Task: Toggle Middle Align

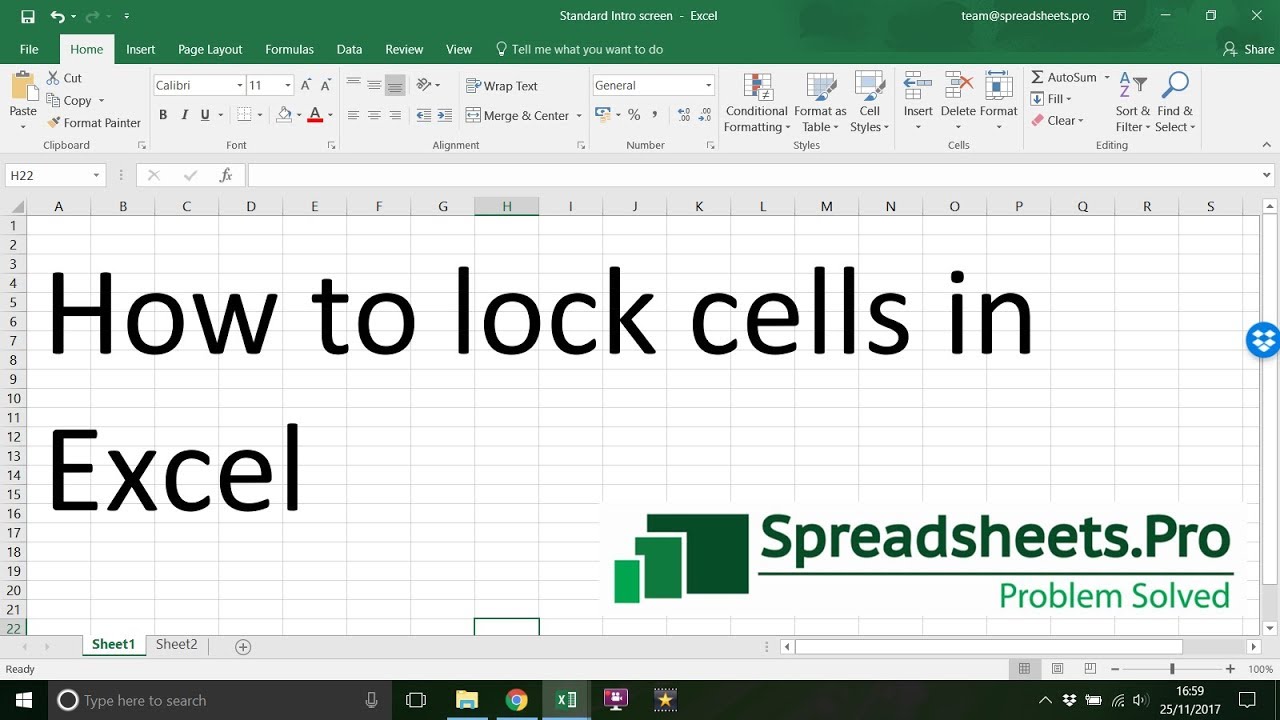Action: pyautogui.click(x=374, y=85)
